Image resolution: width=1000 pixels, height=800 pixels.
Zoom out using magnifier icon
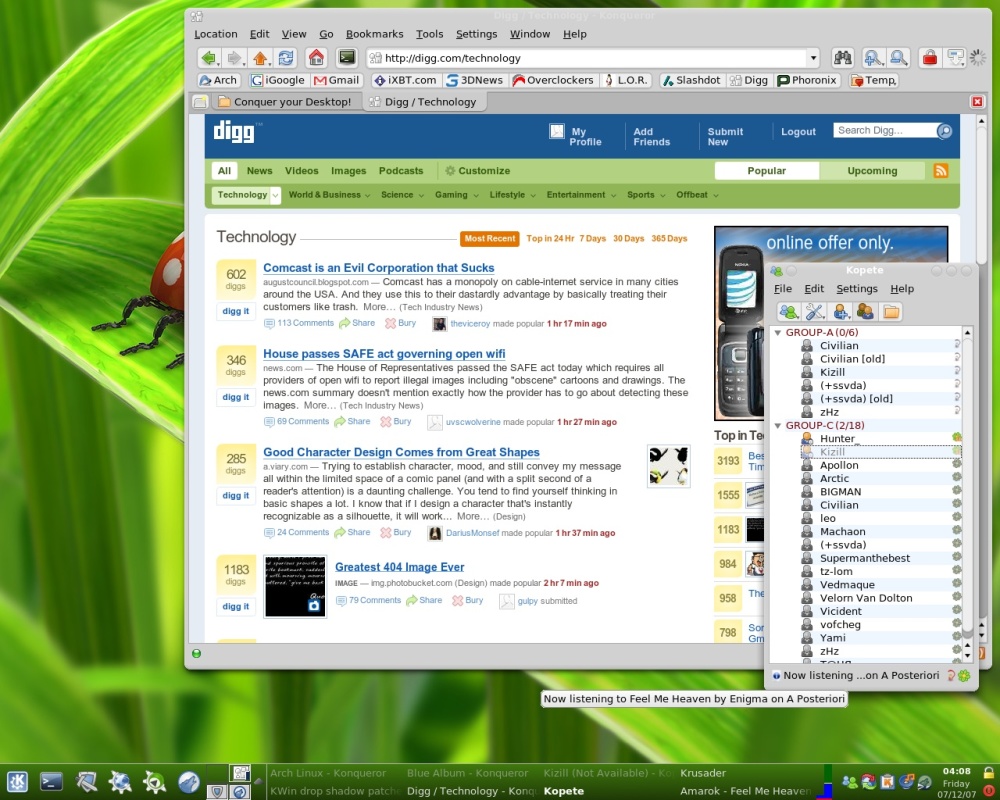pyautogui.click(x=898, y=58)
